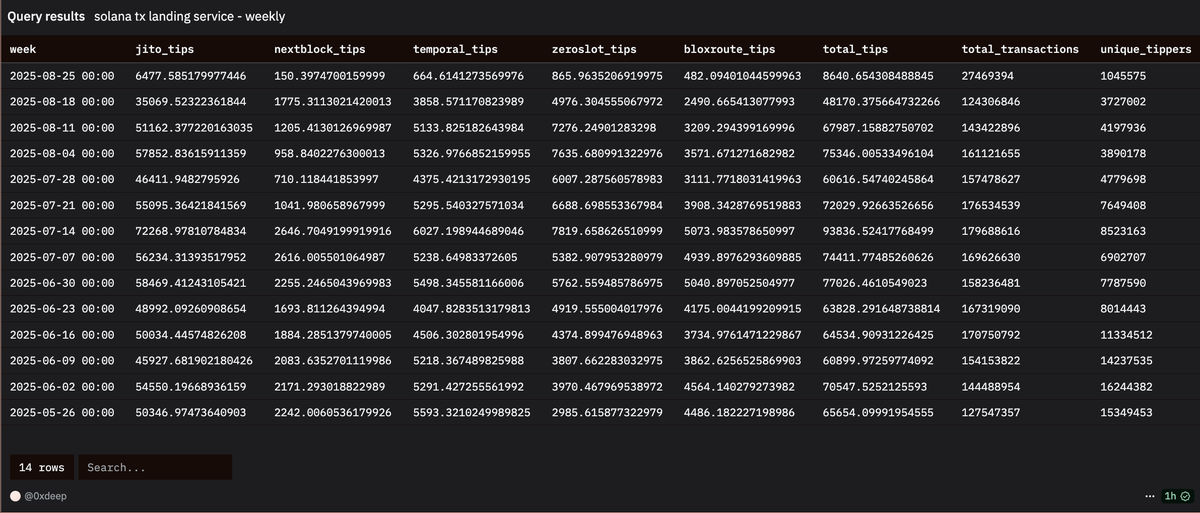The width and height of the screenshot is (1200, 513).
Task: Click zeroslot_tips value 2985.615877322979
Action: coord(607,413)
